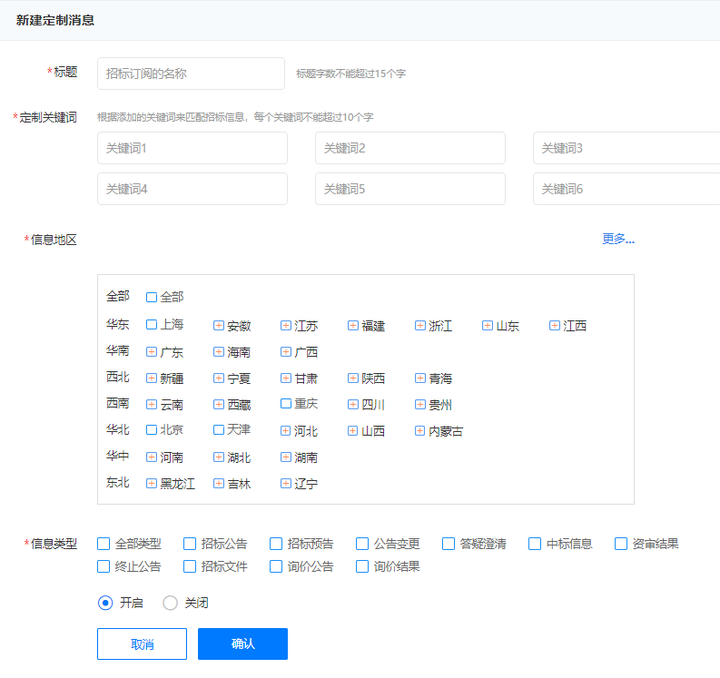Click the 取消 button
Screen dimensions: 720x678
coord(142,644)
